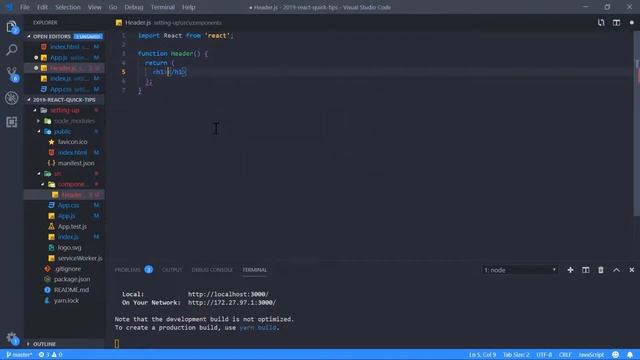The image size is (640, 360).
Task: Change encoding via UTF-8 status item
Action: pos(544,355)
